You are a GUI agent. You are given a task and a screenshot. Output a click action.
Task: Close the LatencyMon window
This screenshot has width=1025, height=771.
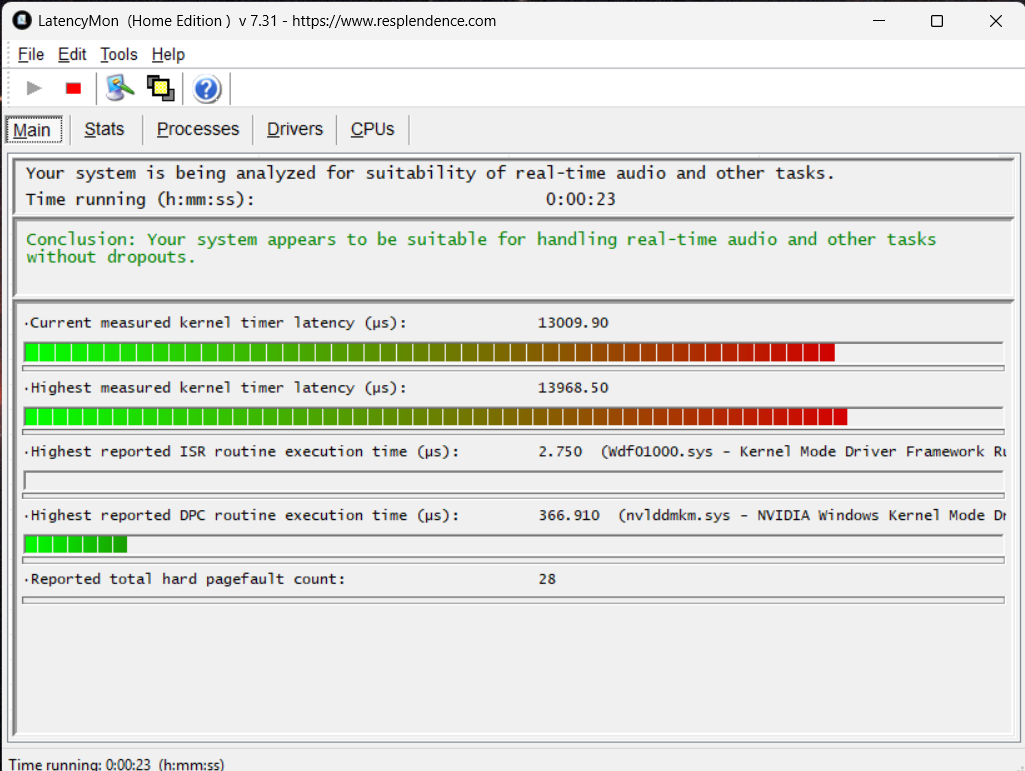click(x=996, y=21)
